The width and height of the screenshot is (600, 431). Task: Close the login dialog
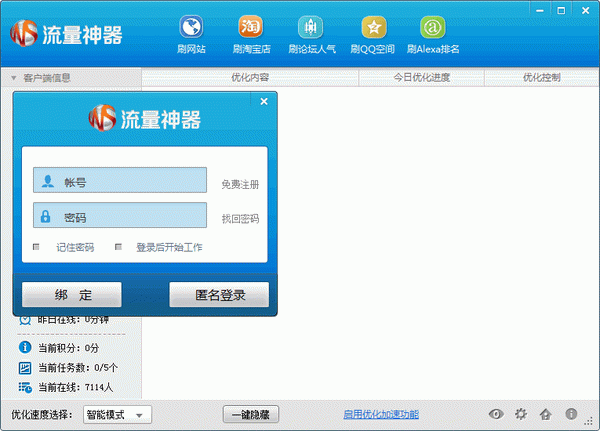pos(264,101)
